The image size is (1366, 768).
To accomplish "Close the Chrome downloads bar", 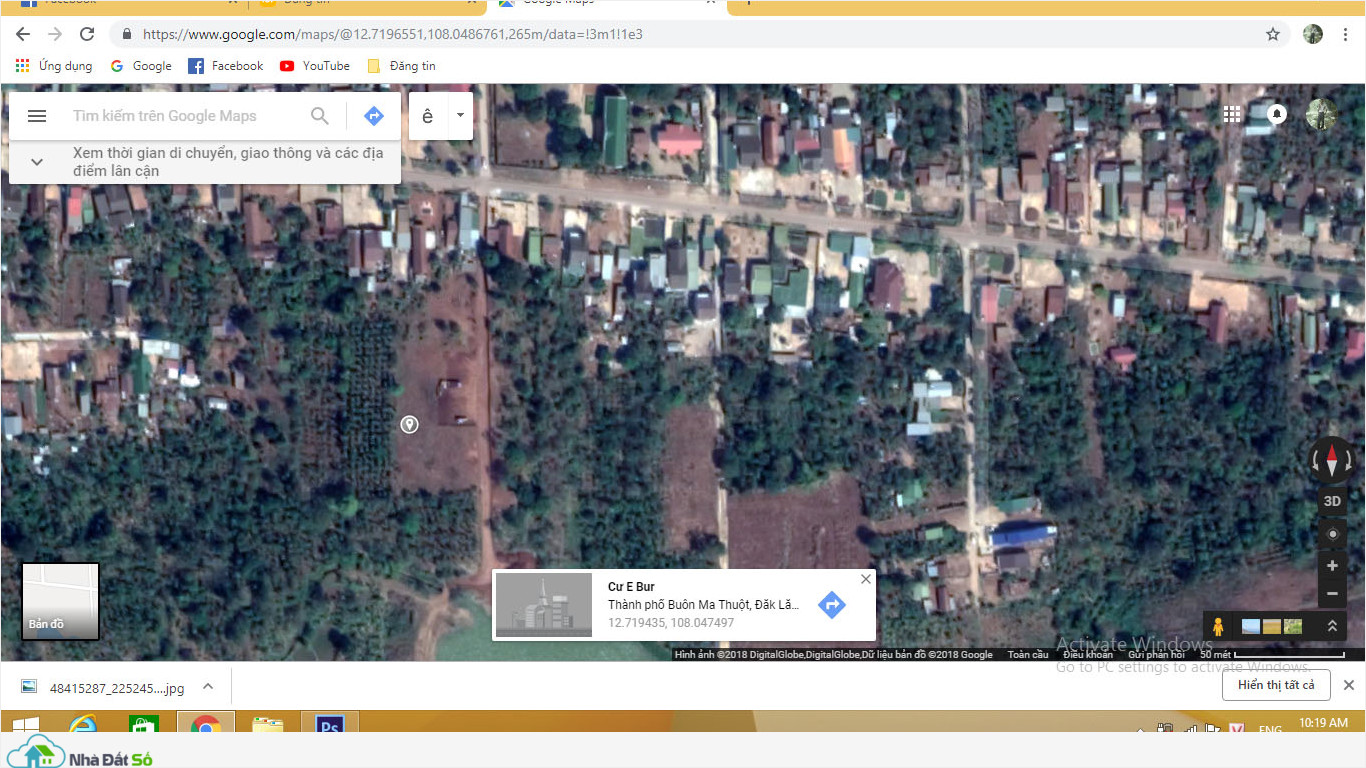I will 1348,685.
